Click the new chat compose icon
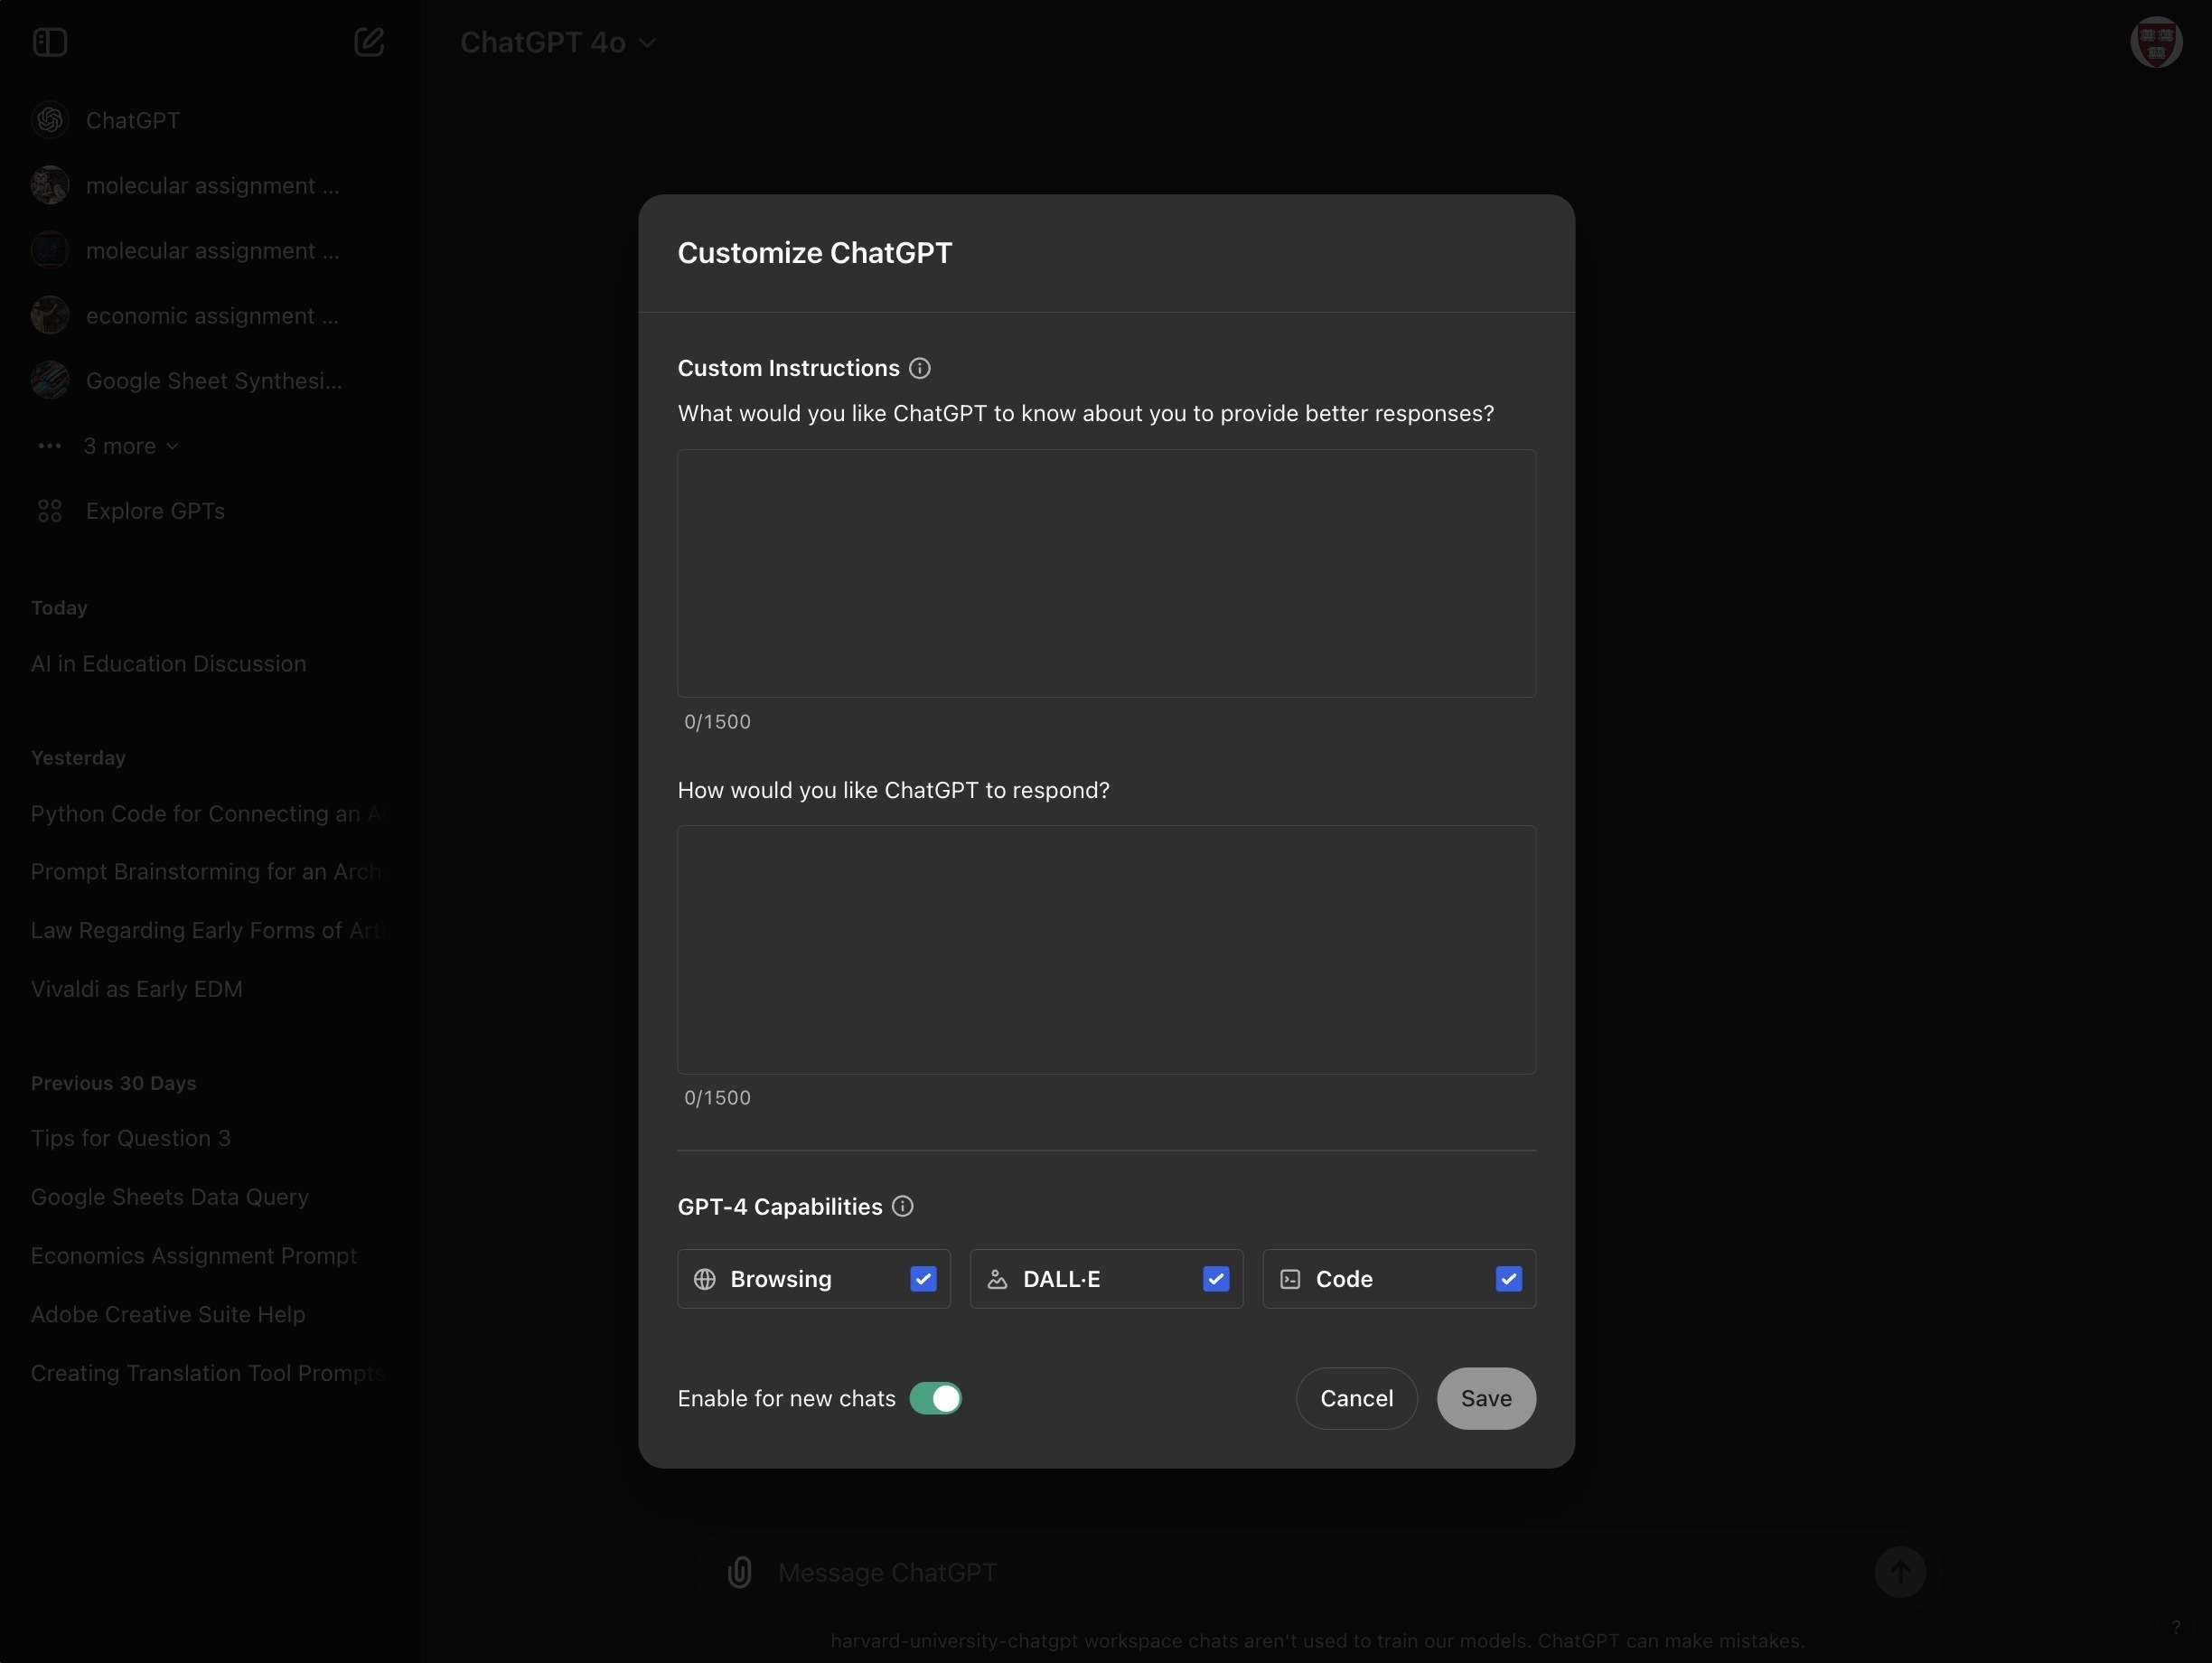 (369, 42)
